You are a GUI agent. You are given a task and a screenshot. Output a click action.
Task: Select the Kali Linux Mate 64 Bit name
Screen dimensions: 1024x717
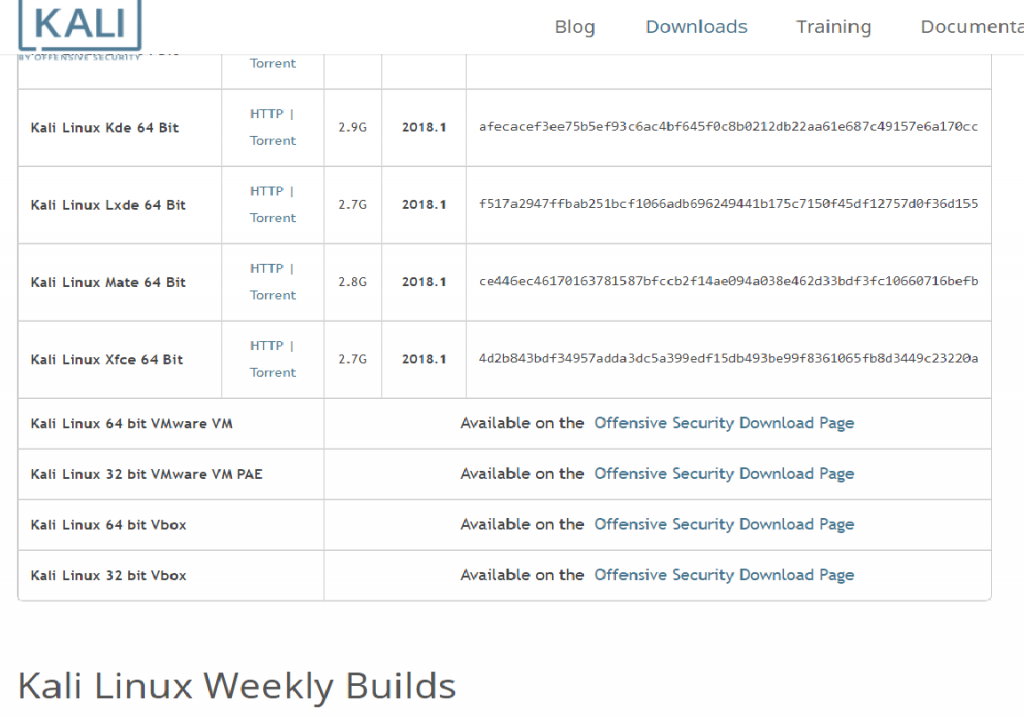point(108,282)
